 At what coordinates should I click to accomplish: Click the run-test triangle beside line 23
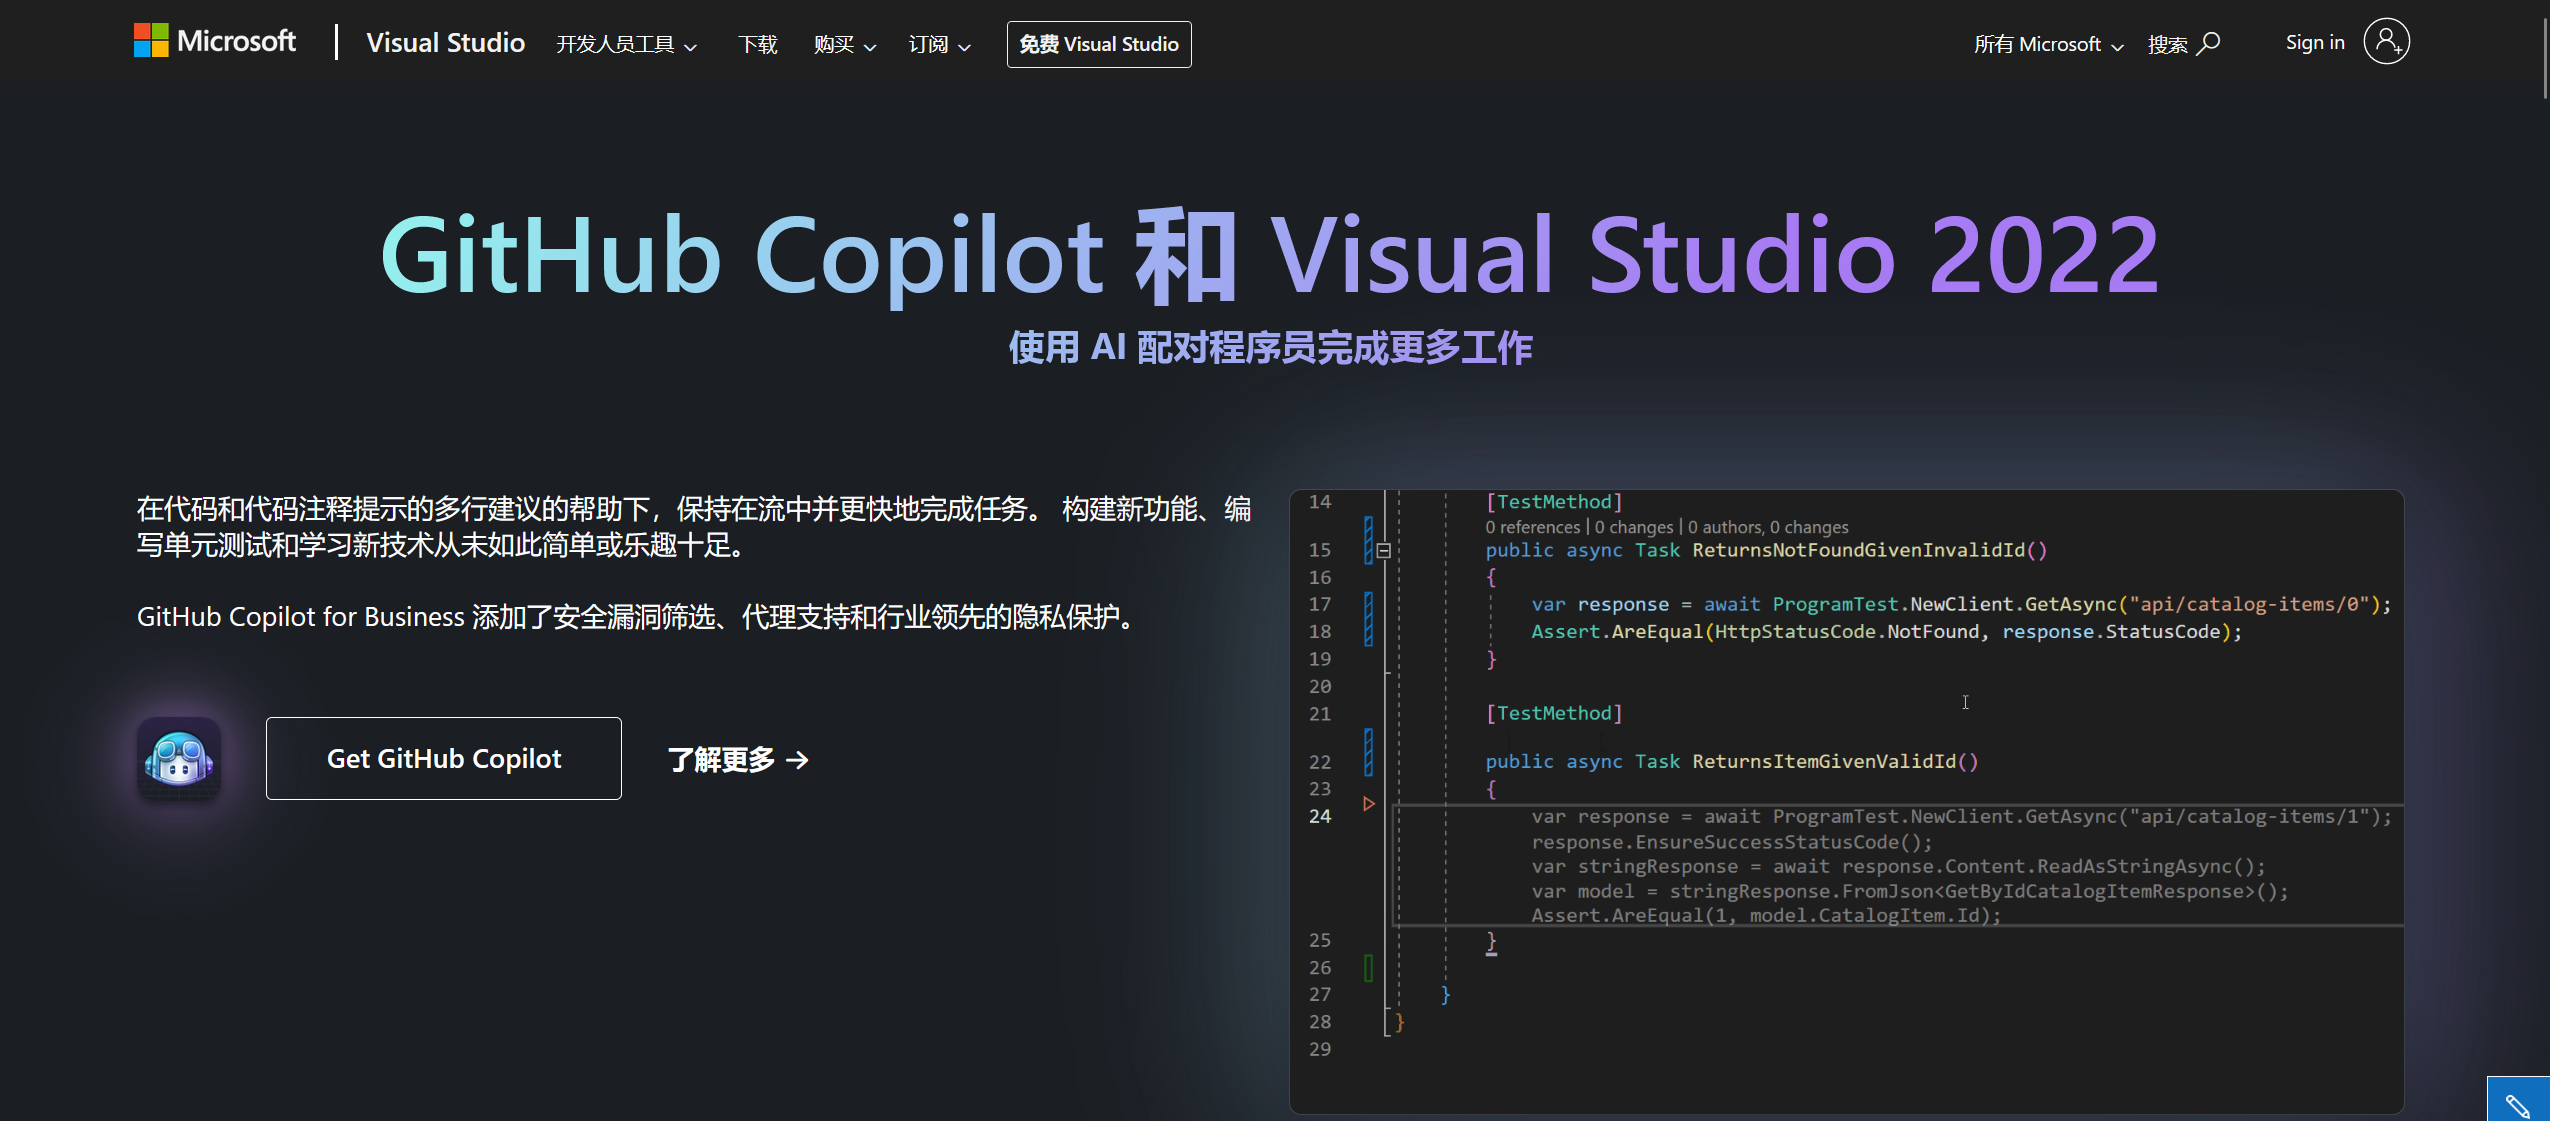(x=1369, y=802)
